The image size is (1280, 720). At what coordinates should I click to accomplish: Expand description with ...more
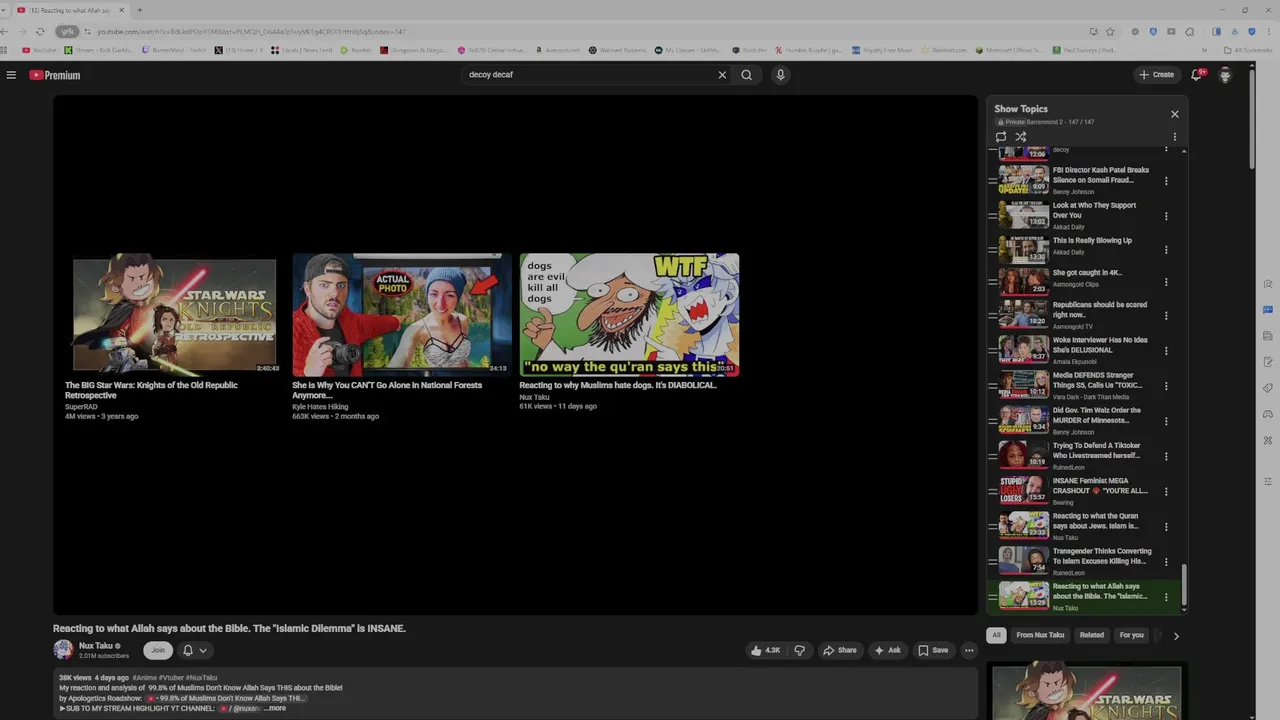coord(275,708)
